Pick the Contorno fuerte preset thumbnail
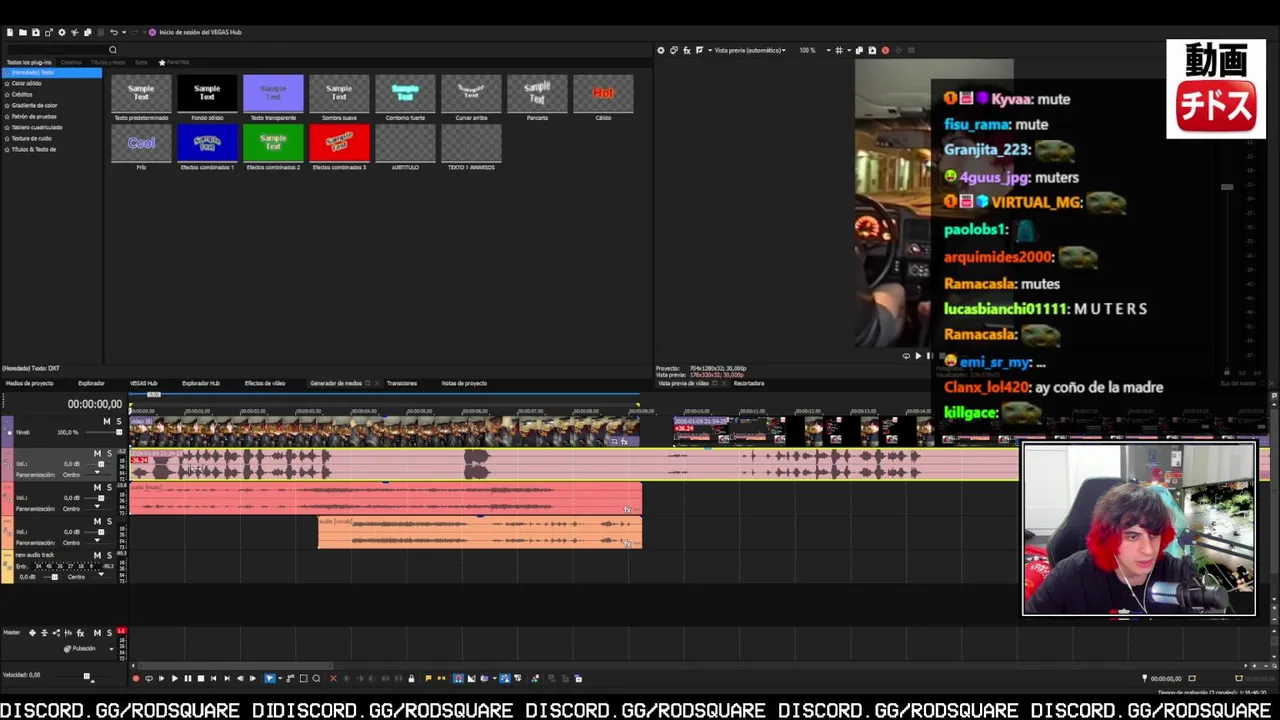This screenshot has height=720, width=1280. click(x=405, y=93)
